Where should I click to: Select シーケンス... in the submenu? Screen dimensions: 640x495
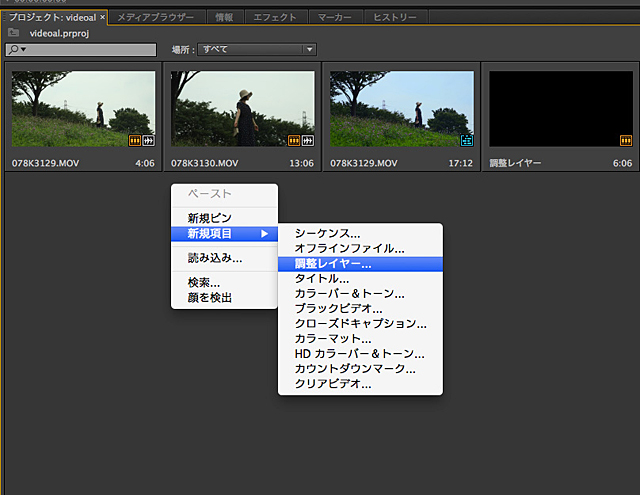point(360,233)
